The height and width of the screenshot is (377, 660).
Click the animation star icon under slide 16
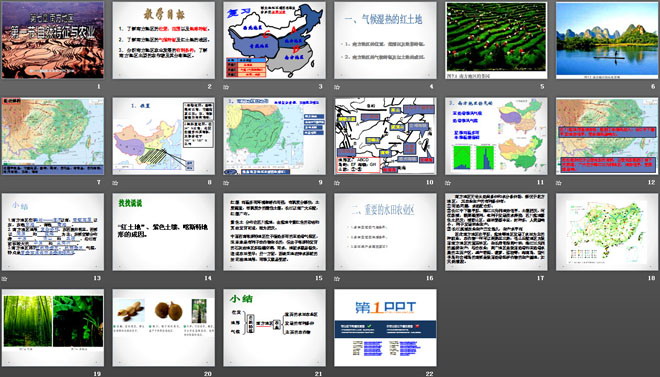point(337,279)
